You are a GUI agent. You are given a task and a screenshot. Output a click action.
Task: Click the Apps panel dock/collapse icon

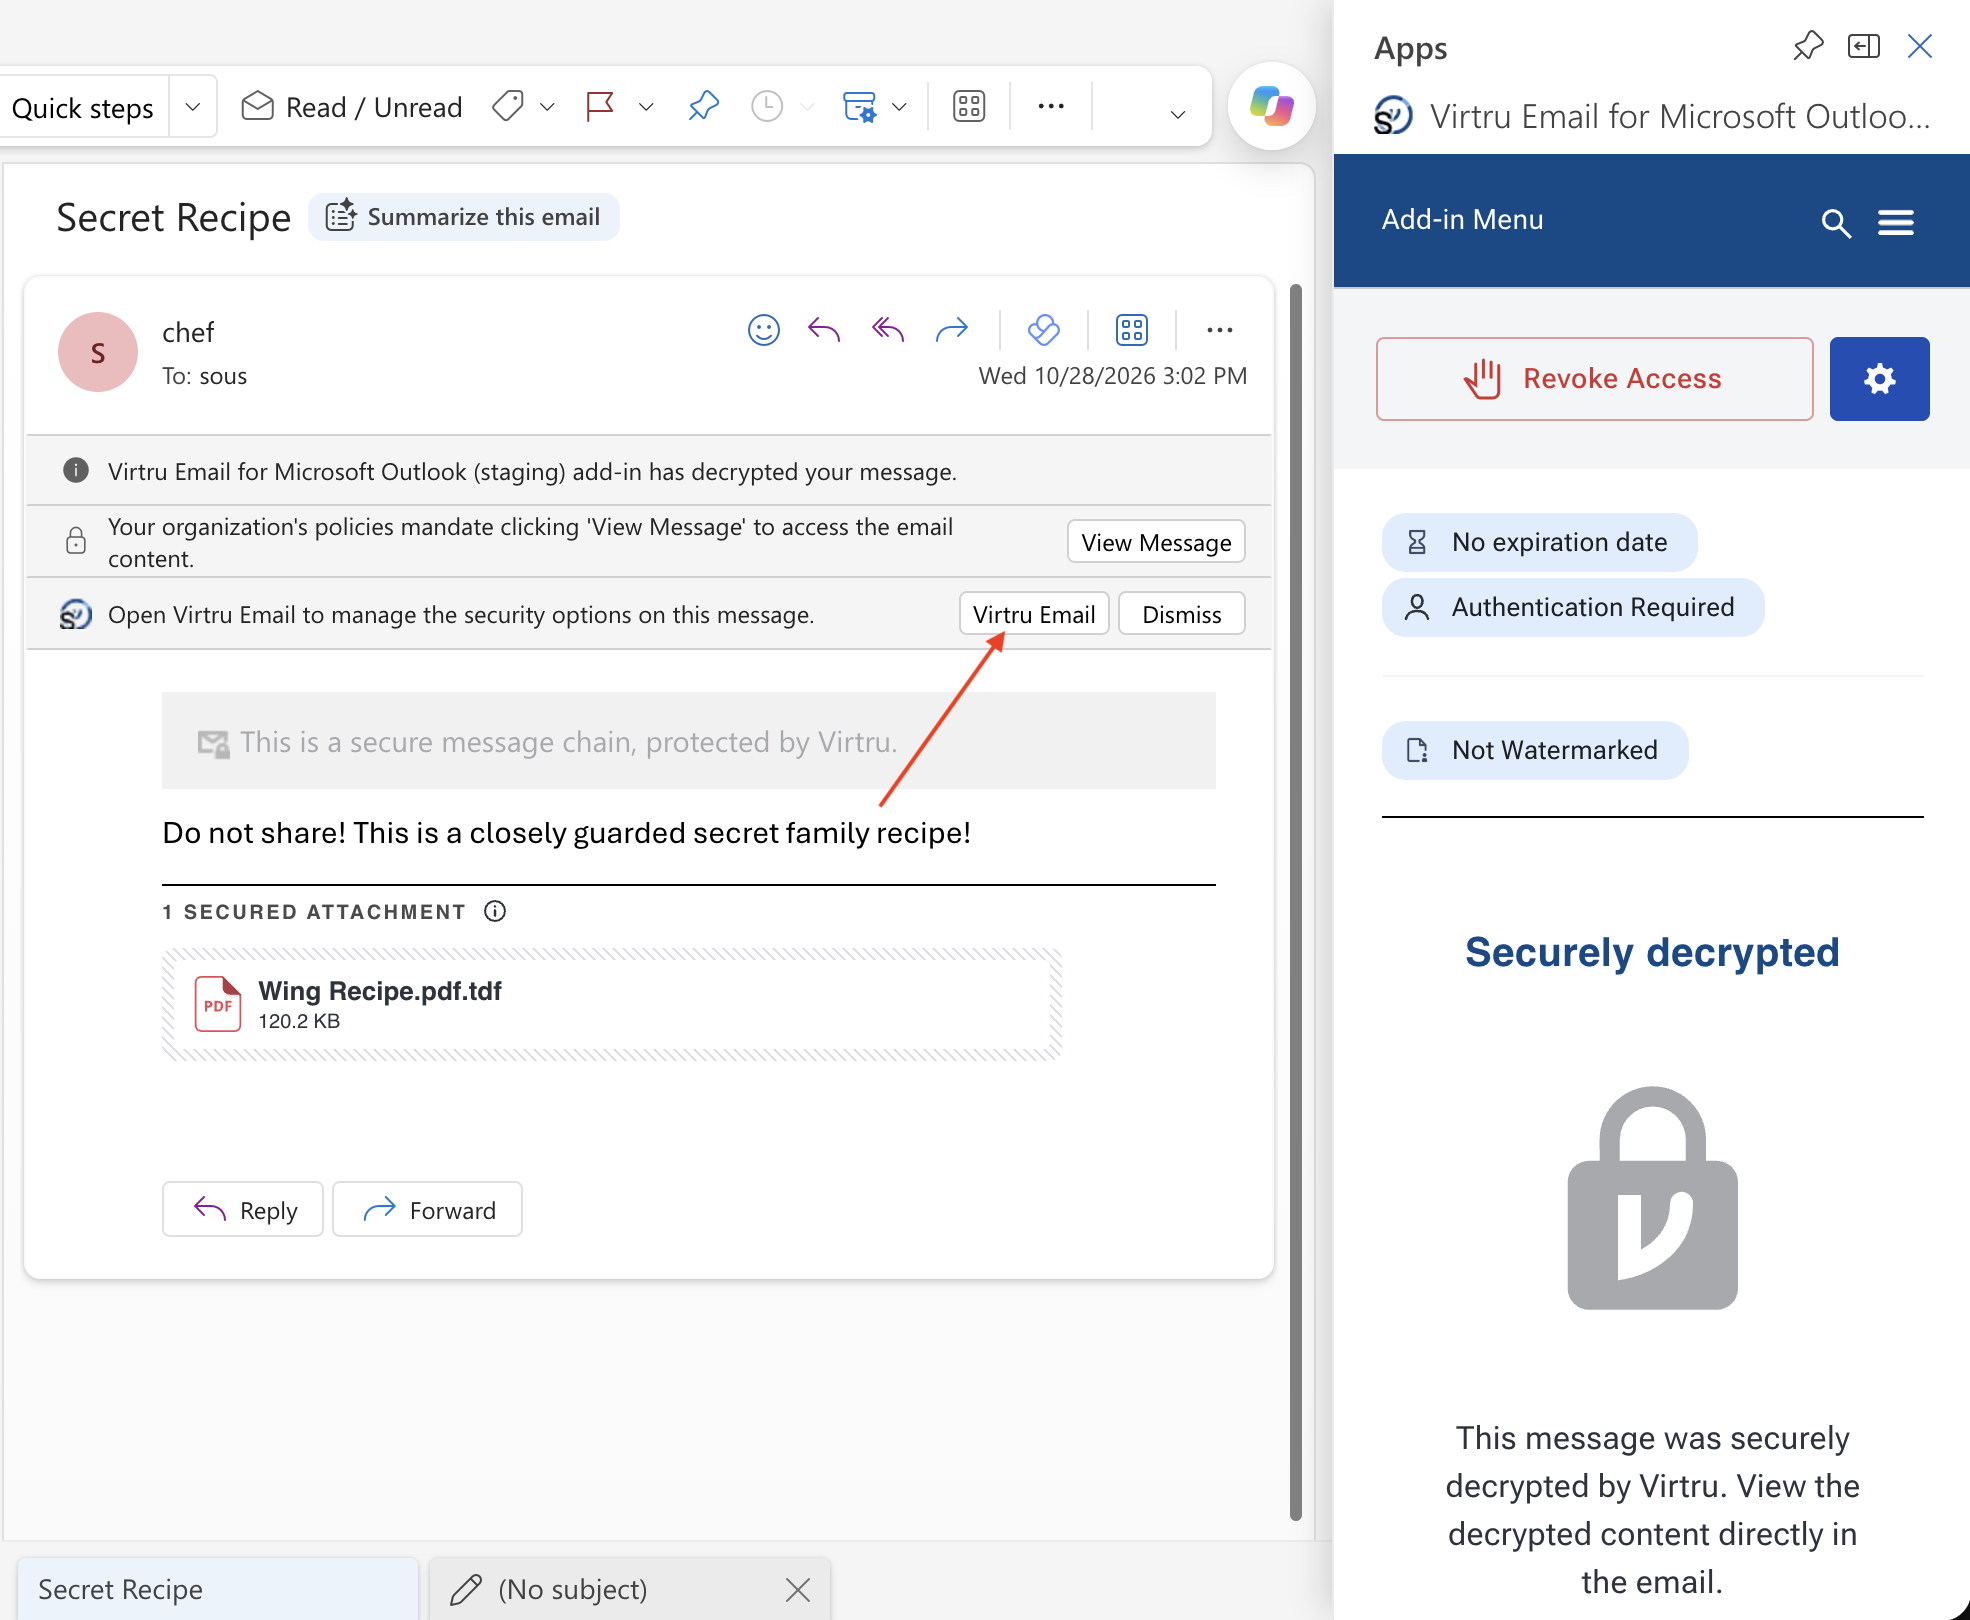coord(1864,46)
